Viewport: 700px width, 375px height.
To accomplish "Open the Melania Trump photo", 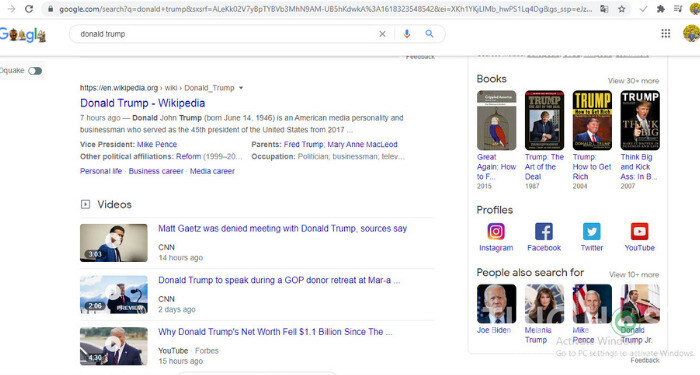I will pos(544,304).
